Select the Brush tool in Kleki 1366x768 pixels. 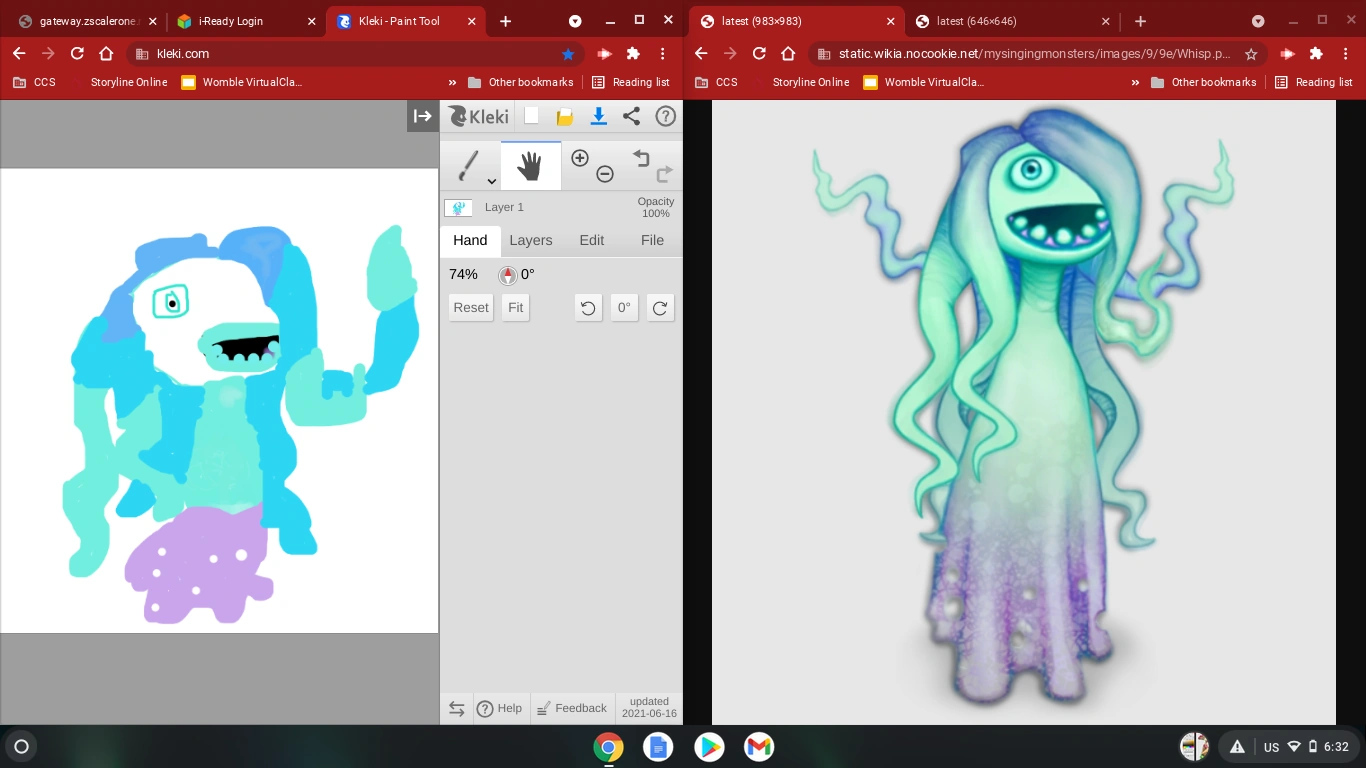468,163
